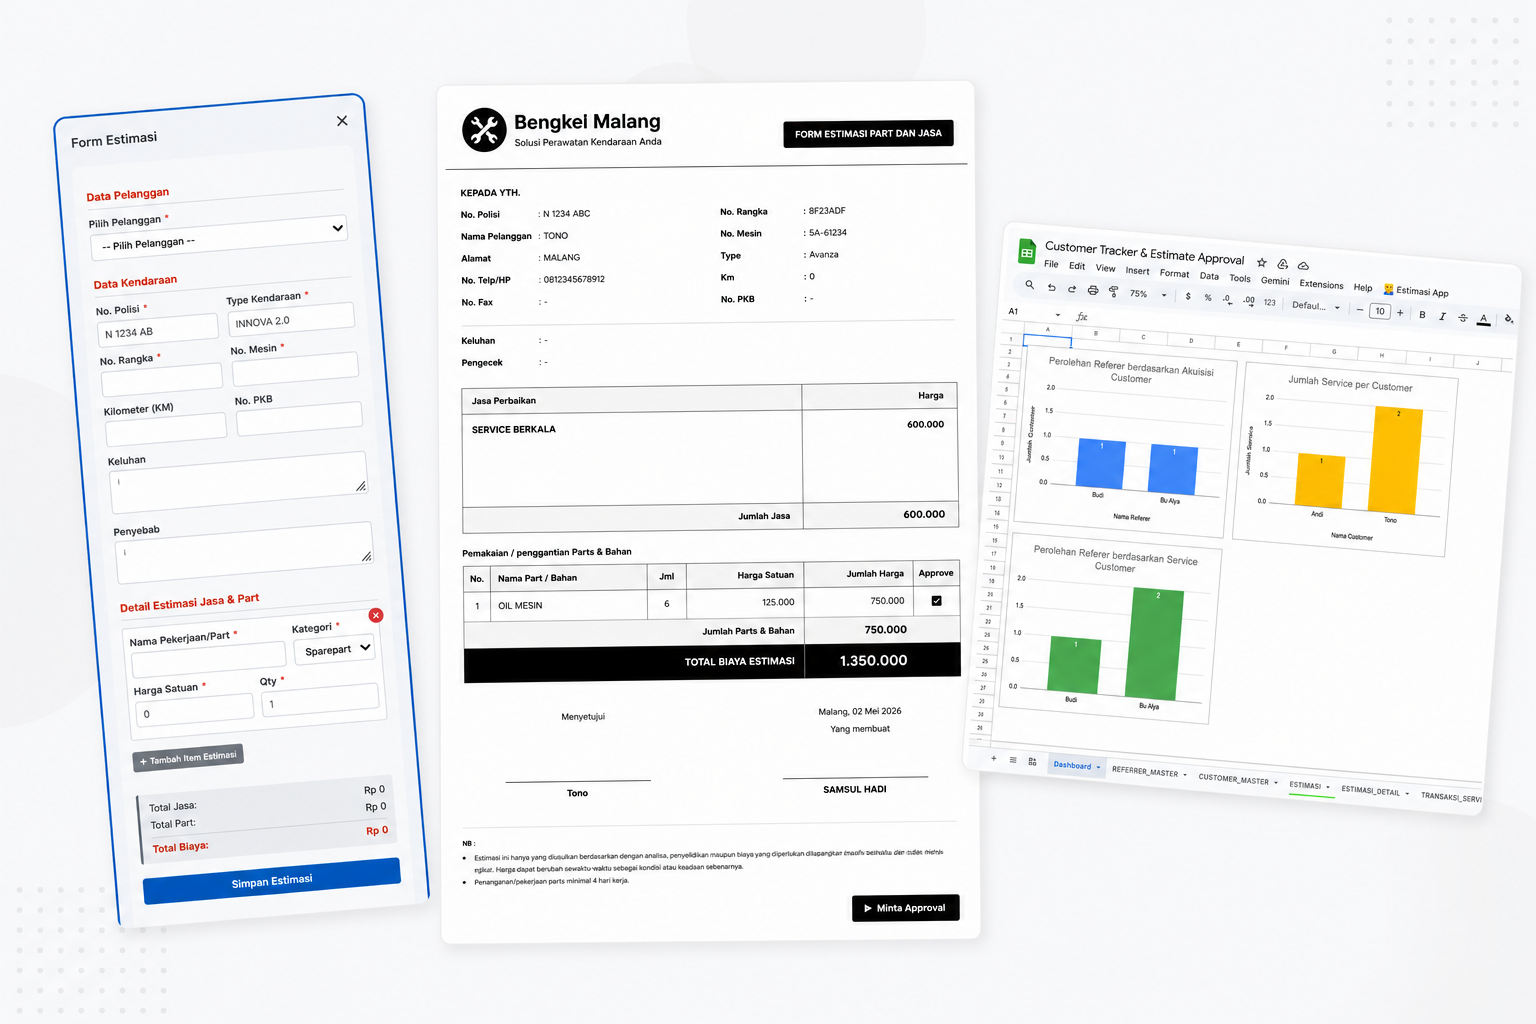Click the Google Sheets logo icon
Image resolution: width=1536 pixels, height=1024 pixels.
[x=1027, y=252]
